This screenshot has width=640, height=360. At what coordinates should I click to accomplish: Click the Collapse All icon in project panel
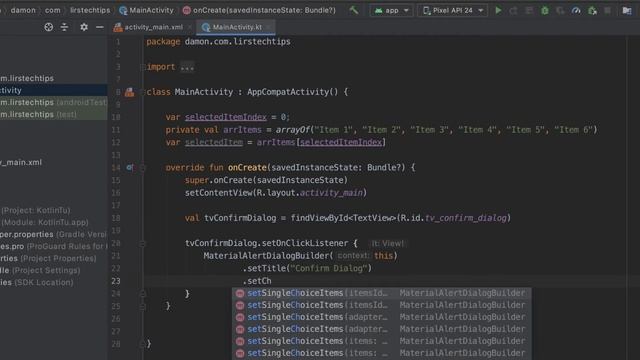pyautogui.click(x=64, y=27)
